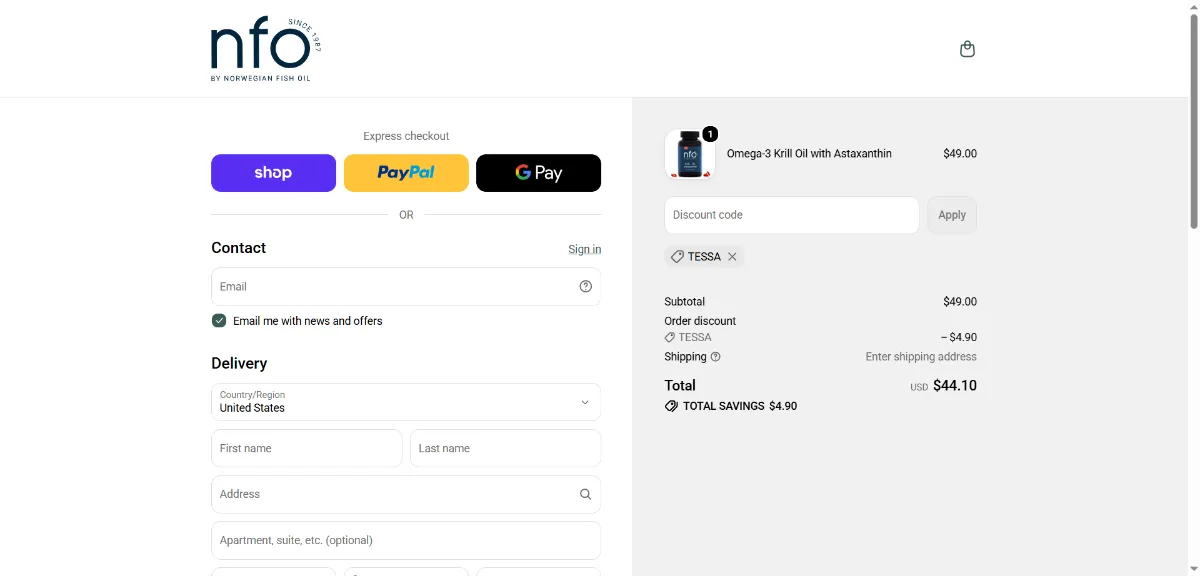Click the Apply discount button
Viewport: 1200px width, 576px height.
click(952, 215)
